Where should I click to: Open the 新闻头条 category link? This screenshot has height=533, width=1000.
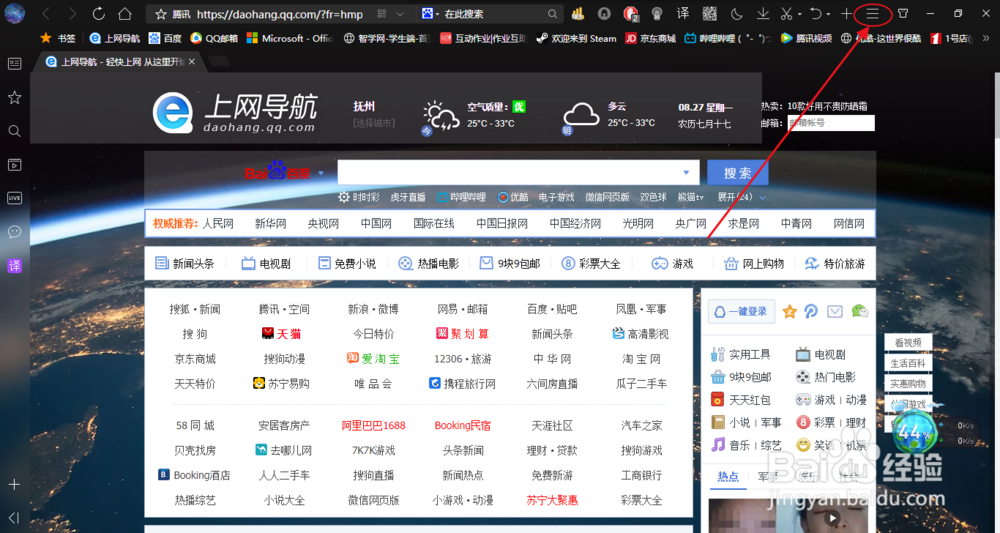[x=184, y=263]
